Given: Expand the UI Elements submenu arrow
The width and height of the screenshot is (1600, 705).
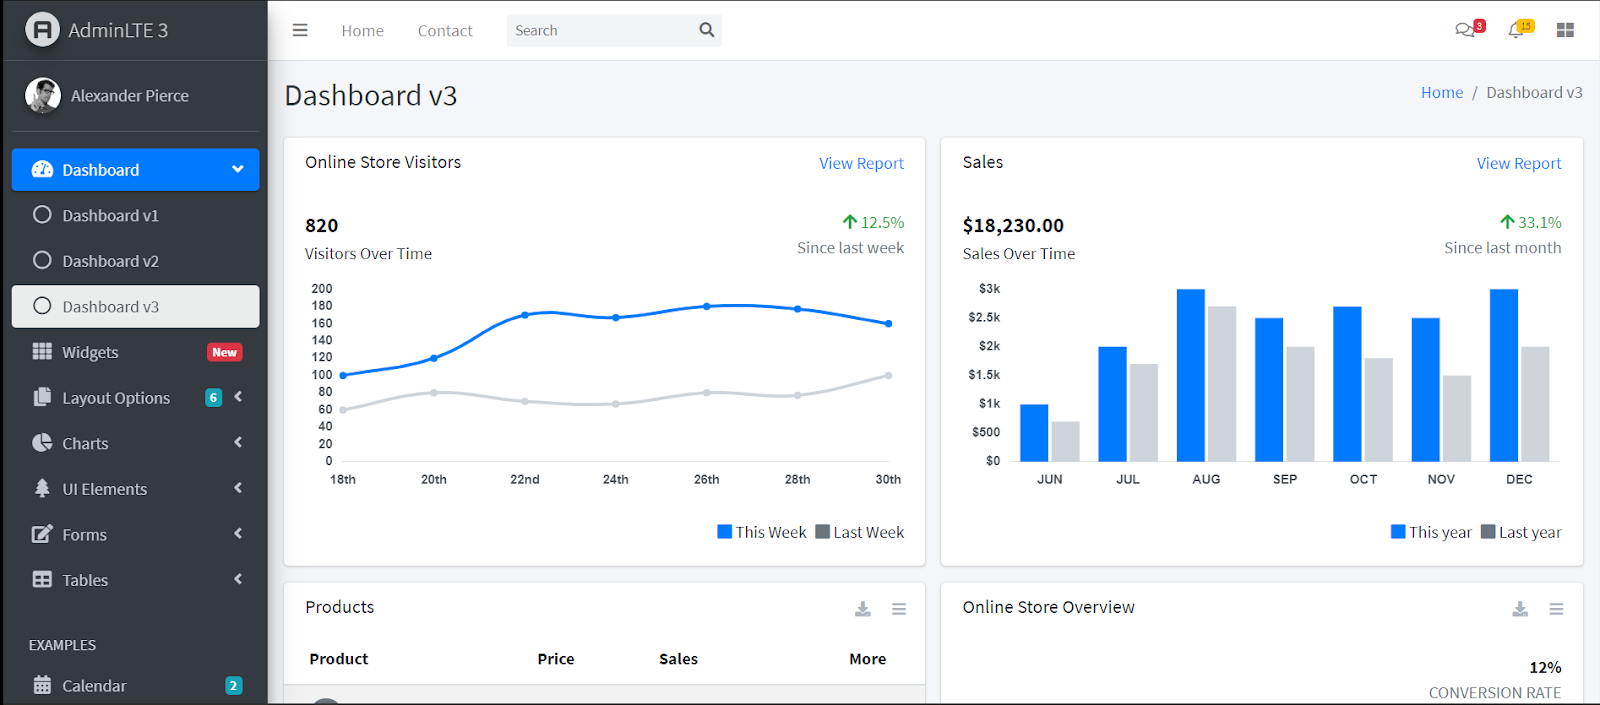Looking at the screenshot, I should click(238, 488).
